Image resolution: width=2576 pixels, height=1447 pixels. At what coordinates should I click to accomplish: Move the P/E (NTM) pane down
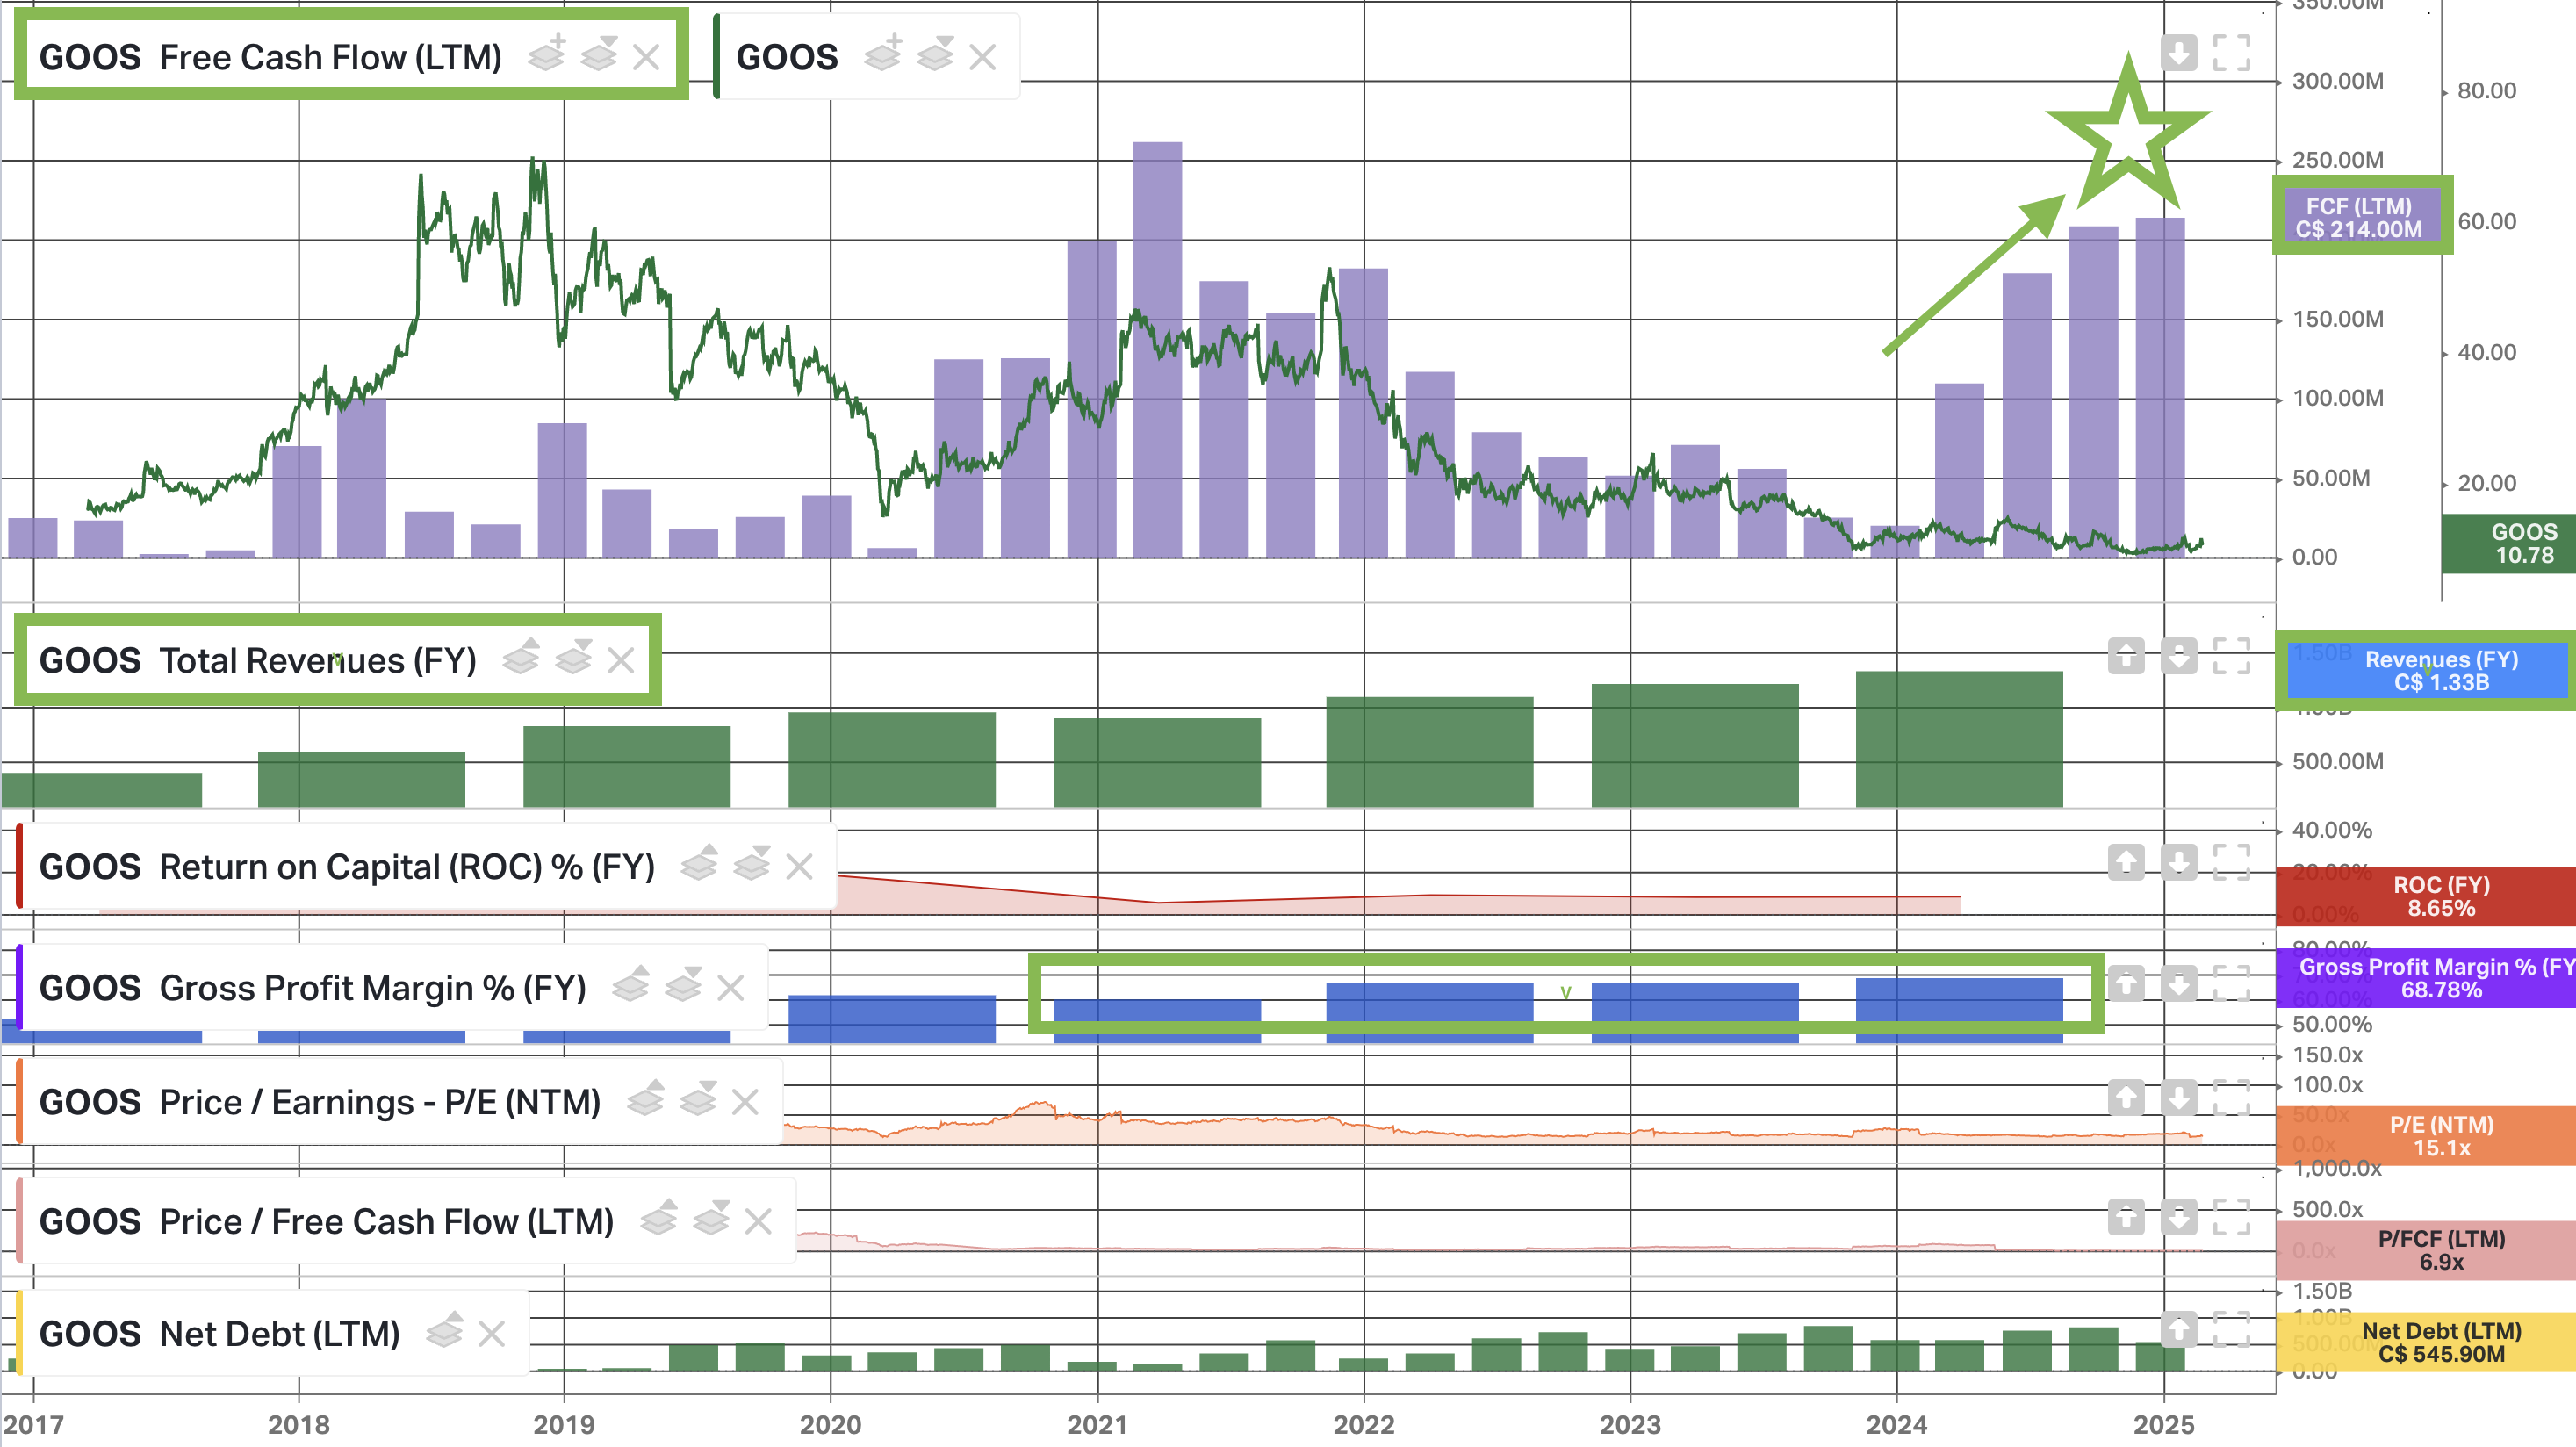(x=2179, y=1098)
